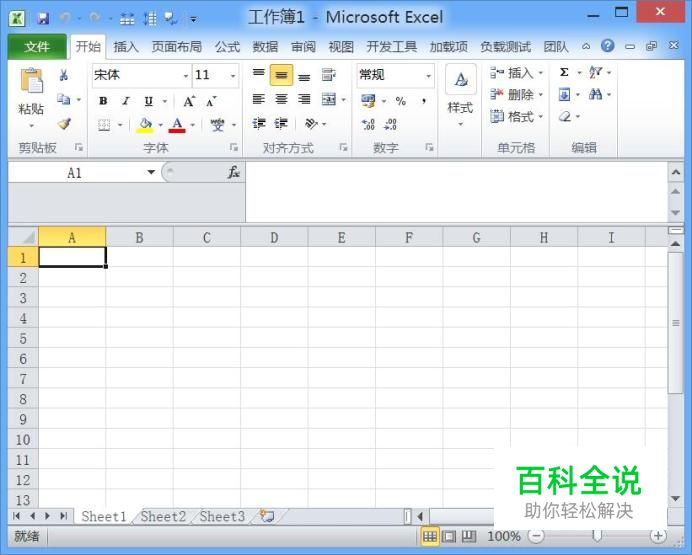Switch to Page Break Preview in status bar

[x=469, y=536]
